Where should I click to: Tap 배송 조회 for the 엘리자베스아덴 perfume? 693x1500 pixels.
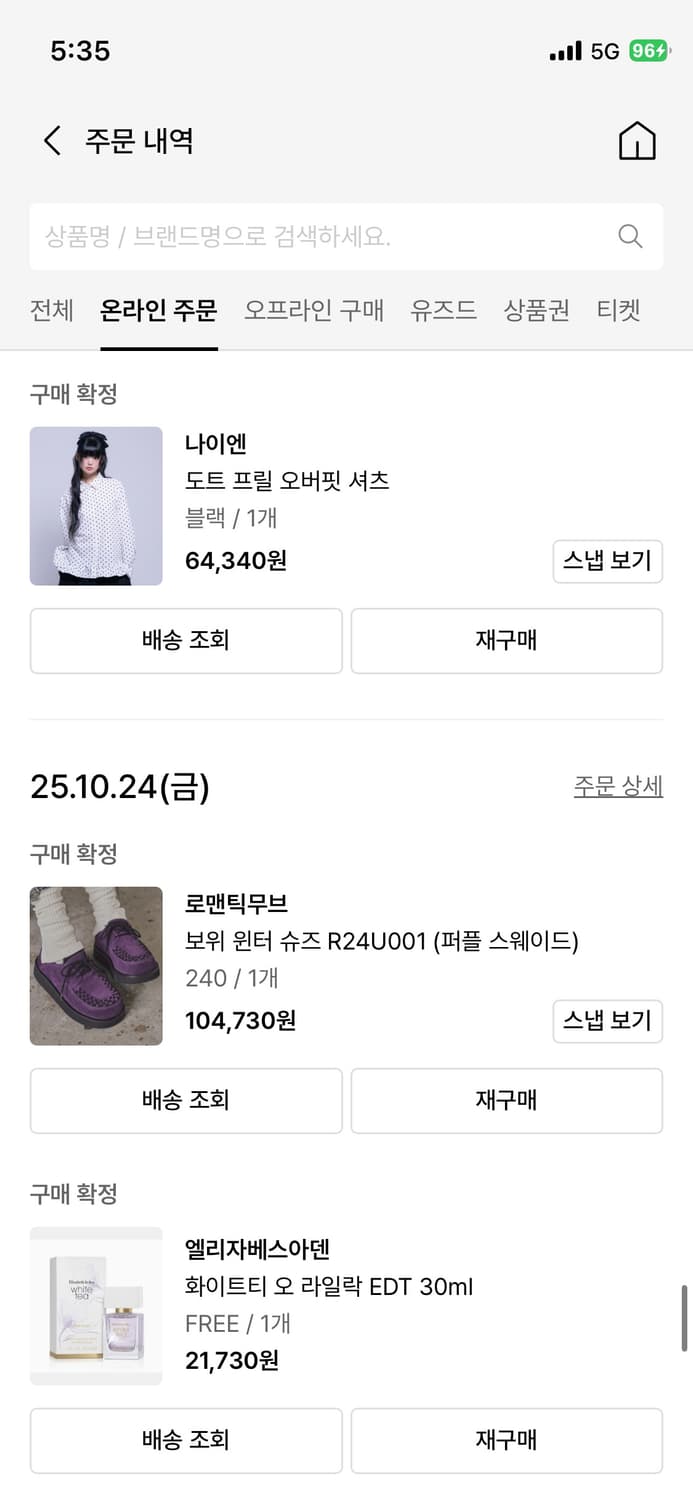click(x=186, y=1439)
